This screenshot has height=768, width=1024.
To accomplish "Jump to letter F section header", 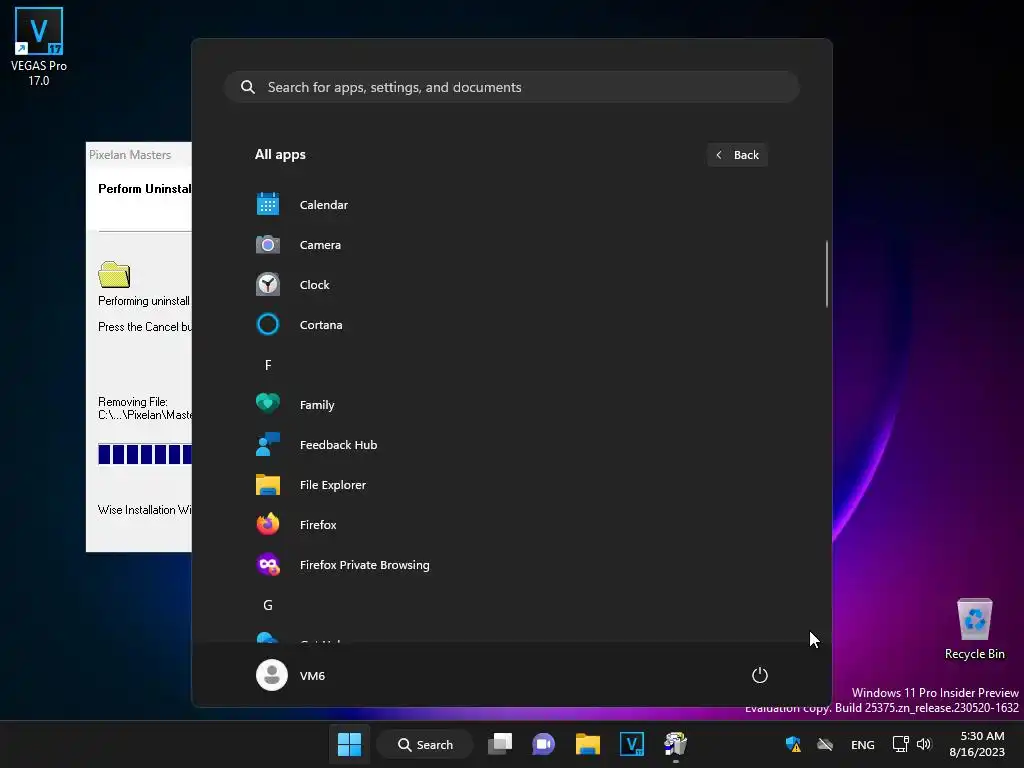I will point(268,365).
